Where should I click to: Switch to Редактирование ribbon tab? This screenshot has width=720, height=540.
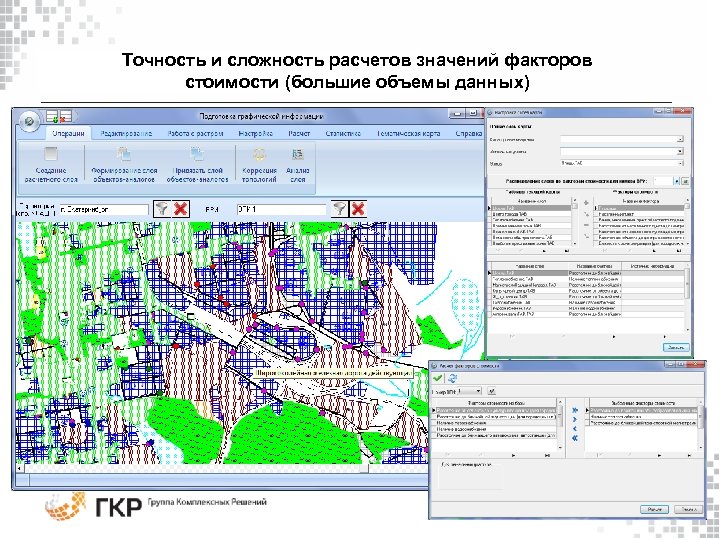click(126, 134)
